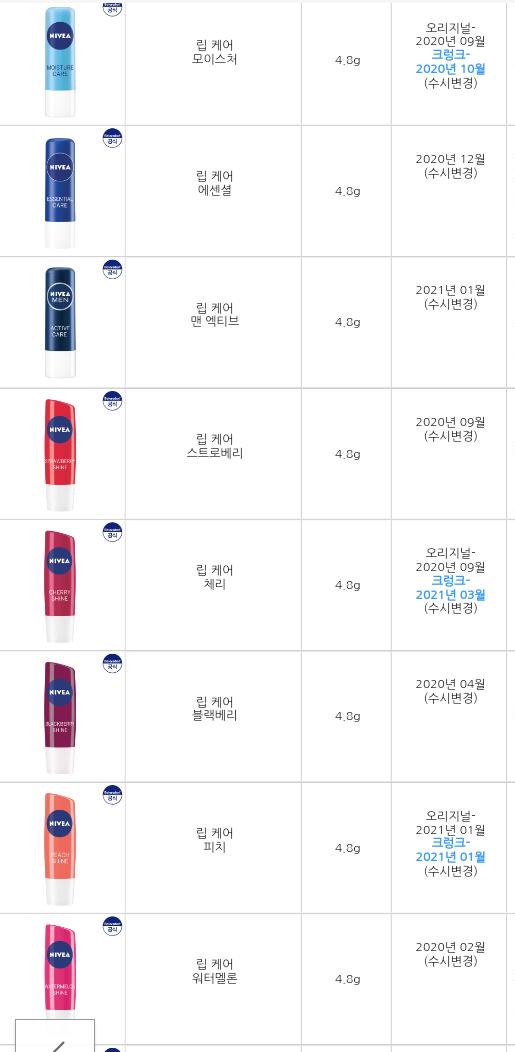Click the Strawberry Shine lip balm image
This screenshot has height=1052, width=515.
pyautogui.click(x=60, y=455)
